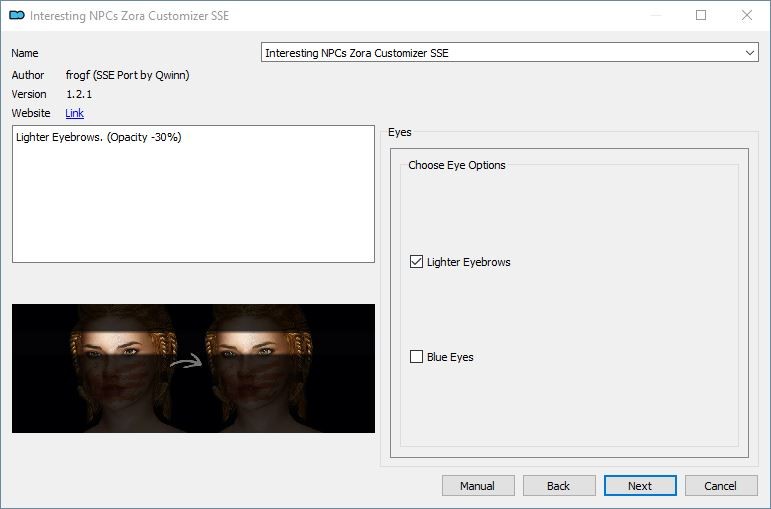The image size is (771, 509).
Task: Go Back to previous installer step
Action: (x=559, y=486)
